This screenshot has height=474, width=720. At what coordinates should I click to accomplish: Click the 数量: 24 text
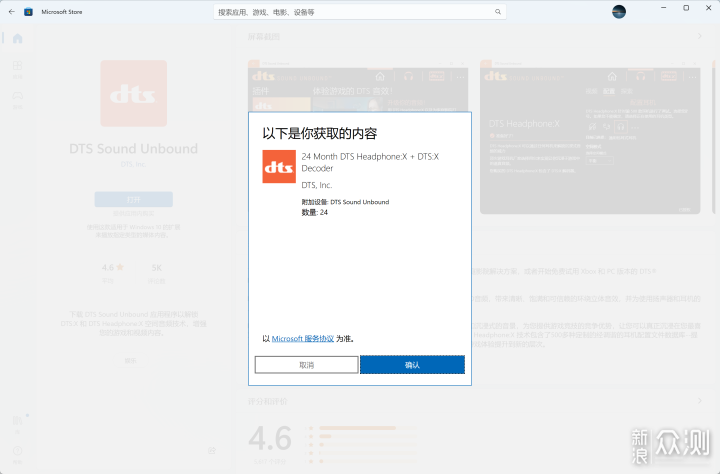(x=315, y=212)
